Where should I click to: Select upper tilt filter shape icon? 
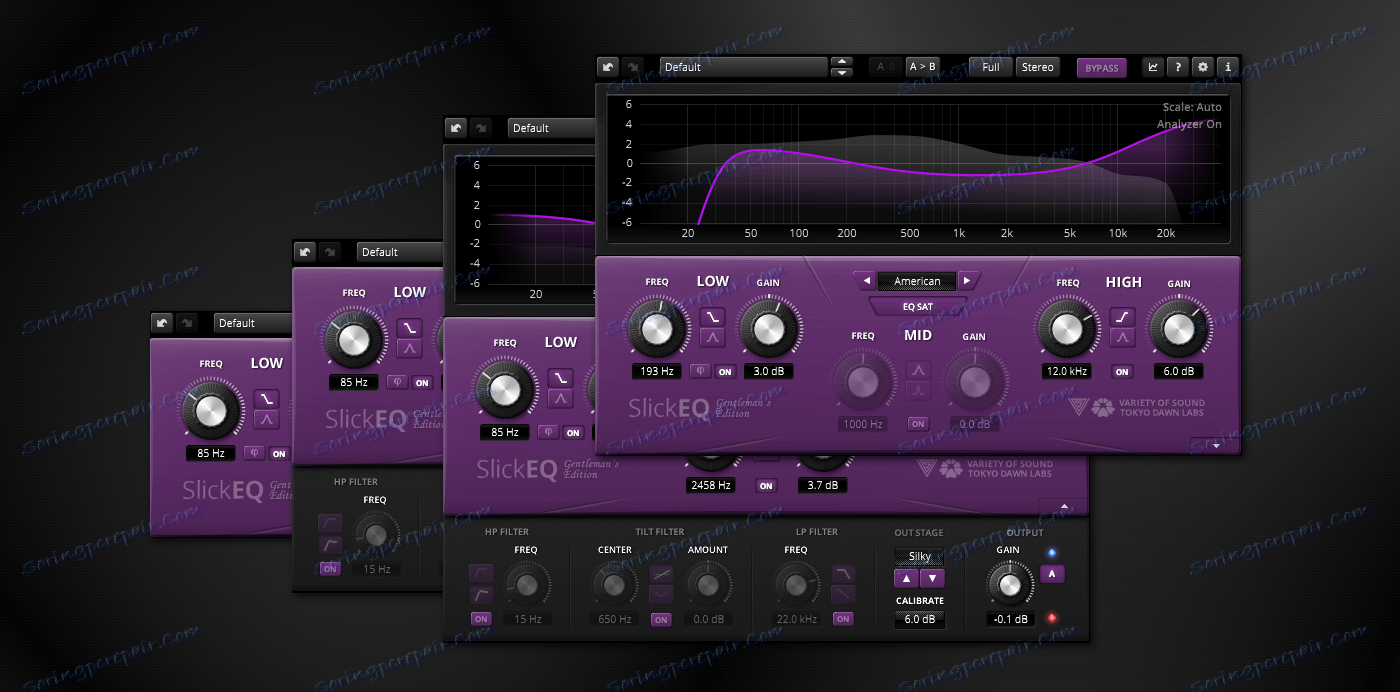pyautogui.click(x=661, y=573)
